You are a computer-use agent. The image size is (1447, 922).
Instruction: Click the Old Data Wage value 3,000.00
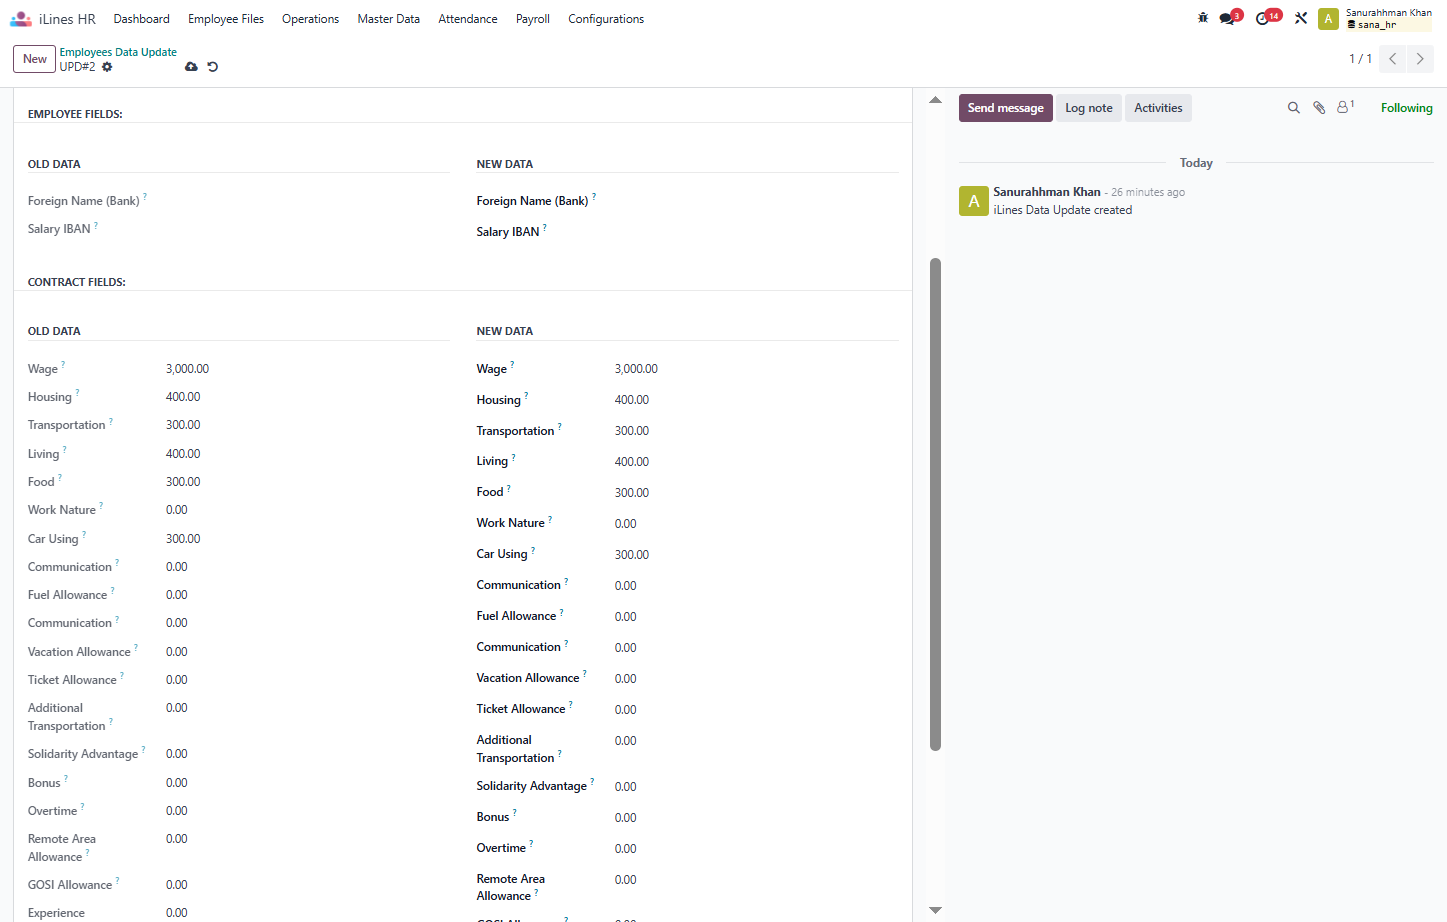187,369
